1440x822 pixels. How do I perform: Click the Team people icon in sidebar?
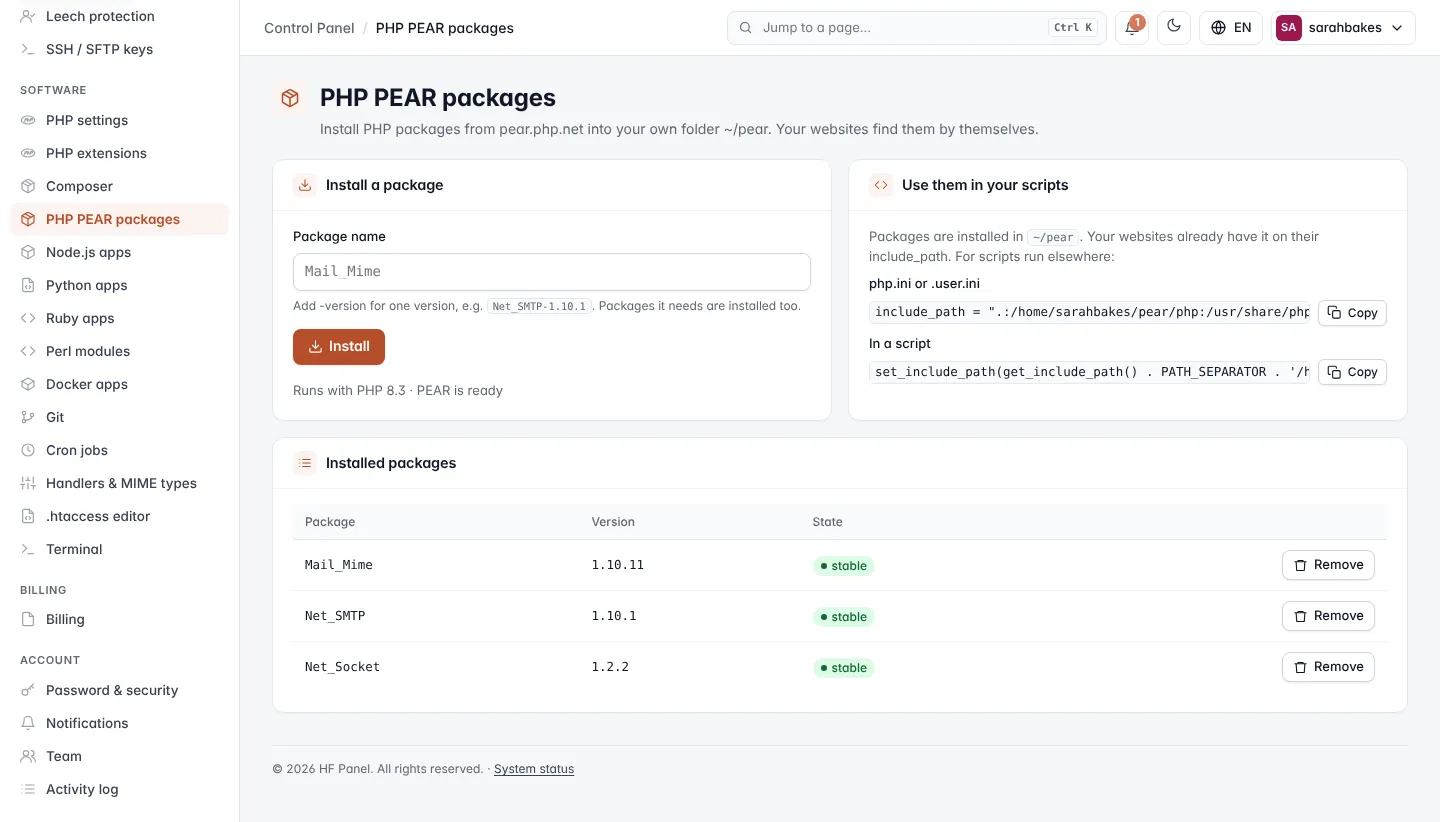[x=28, y=756]
